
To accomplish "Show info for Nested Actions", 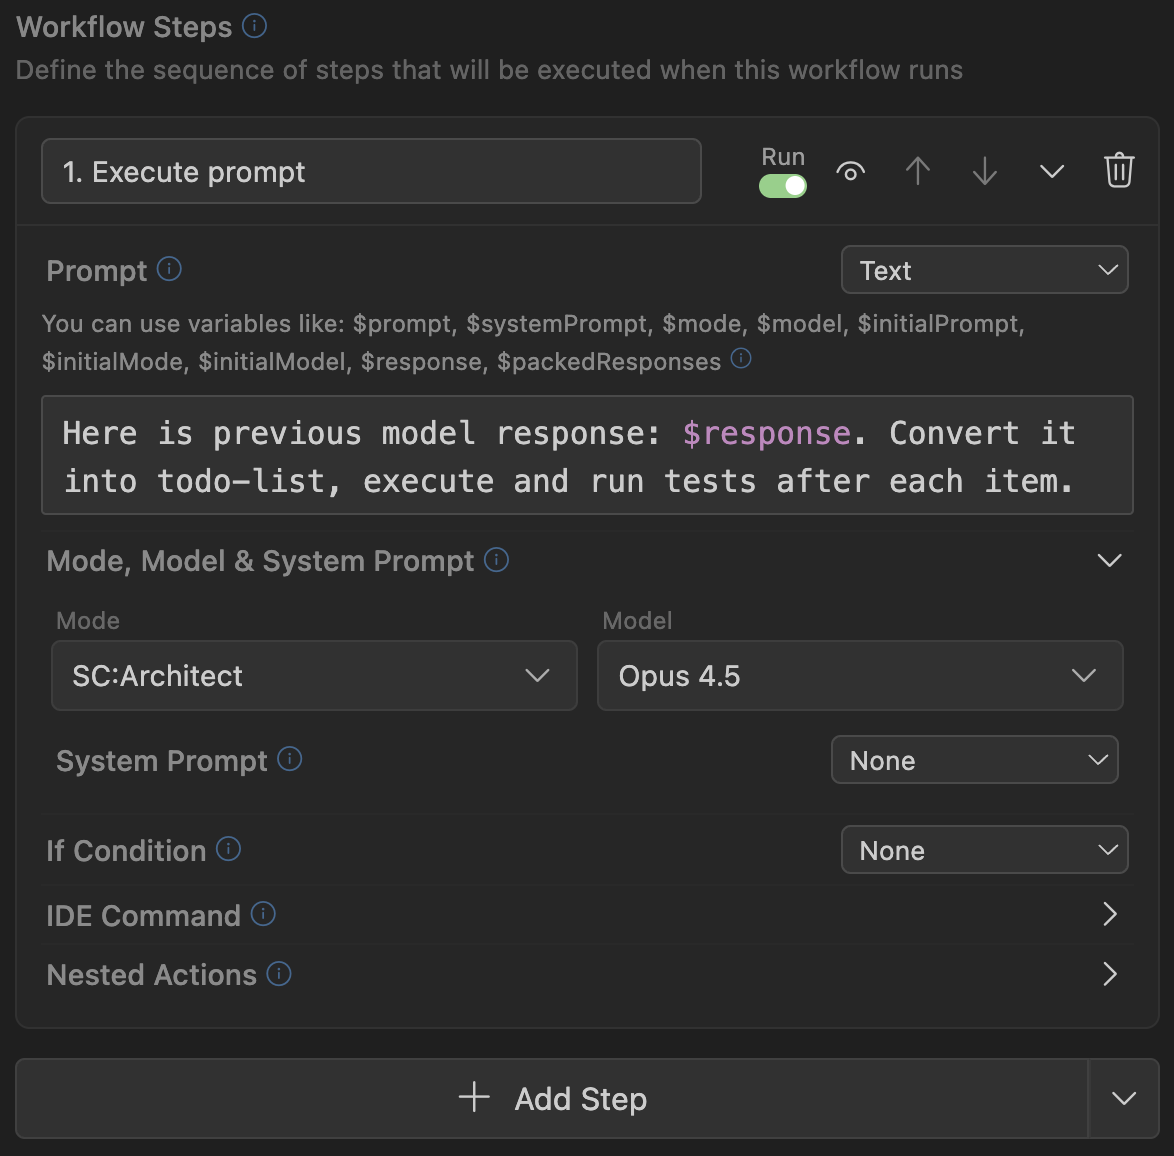I will (279, 973).
